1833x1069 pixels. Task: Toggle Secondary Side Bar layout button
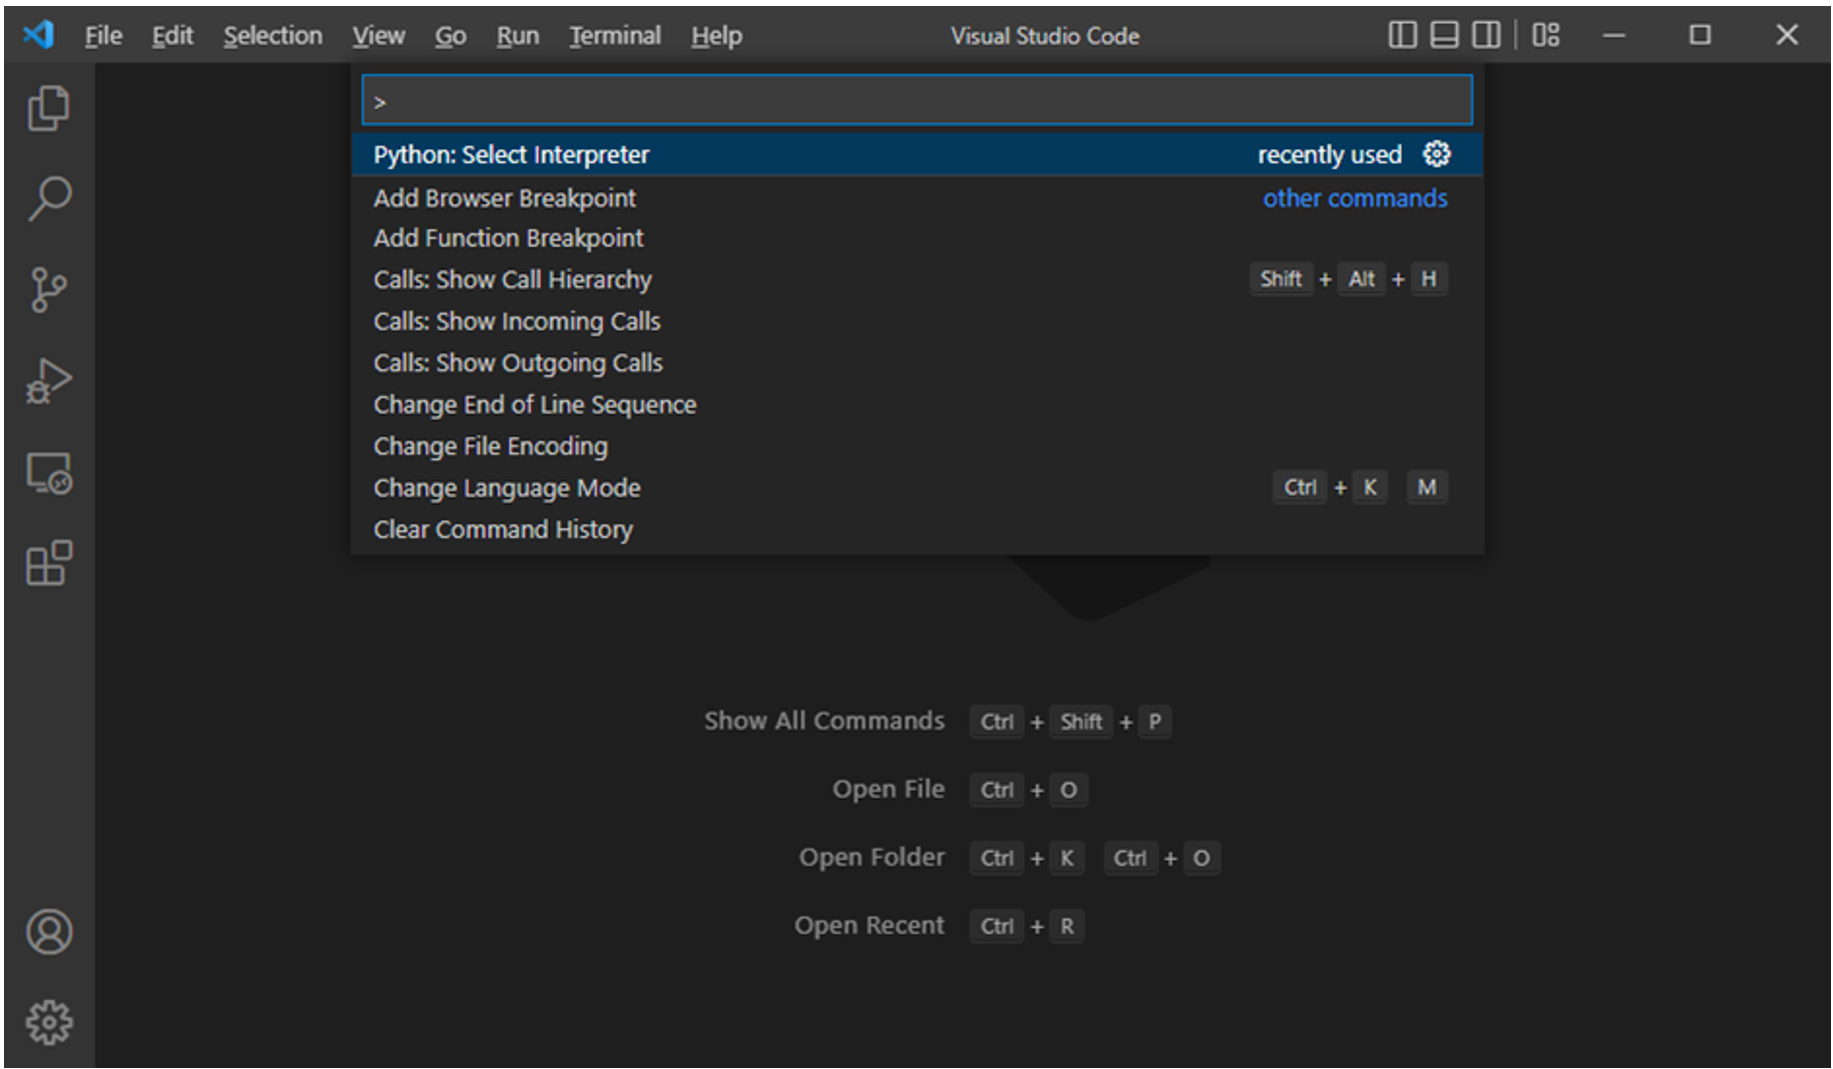[x=1486, y=35]
